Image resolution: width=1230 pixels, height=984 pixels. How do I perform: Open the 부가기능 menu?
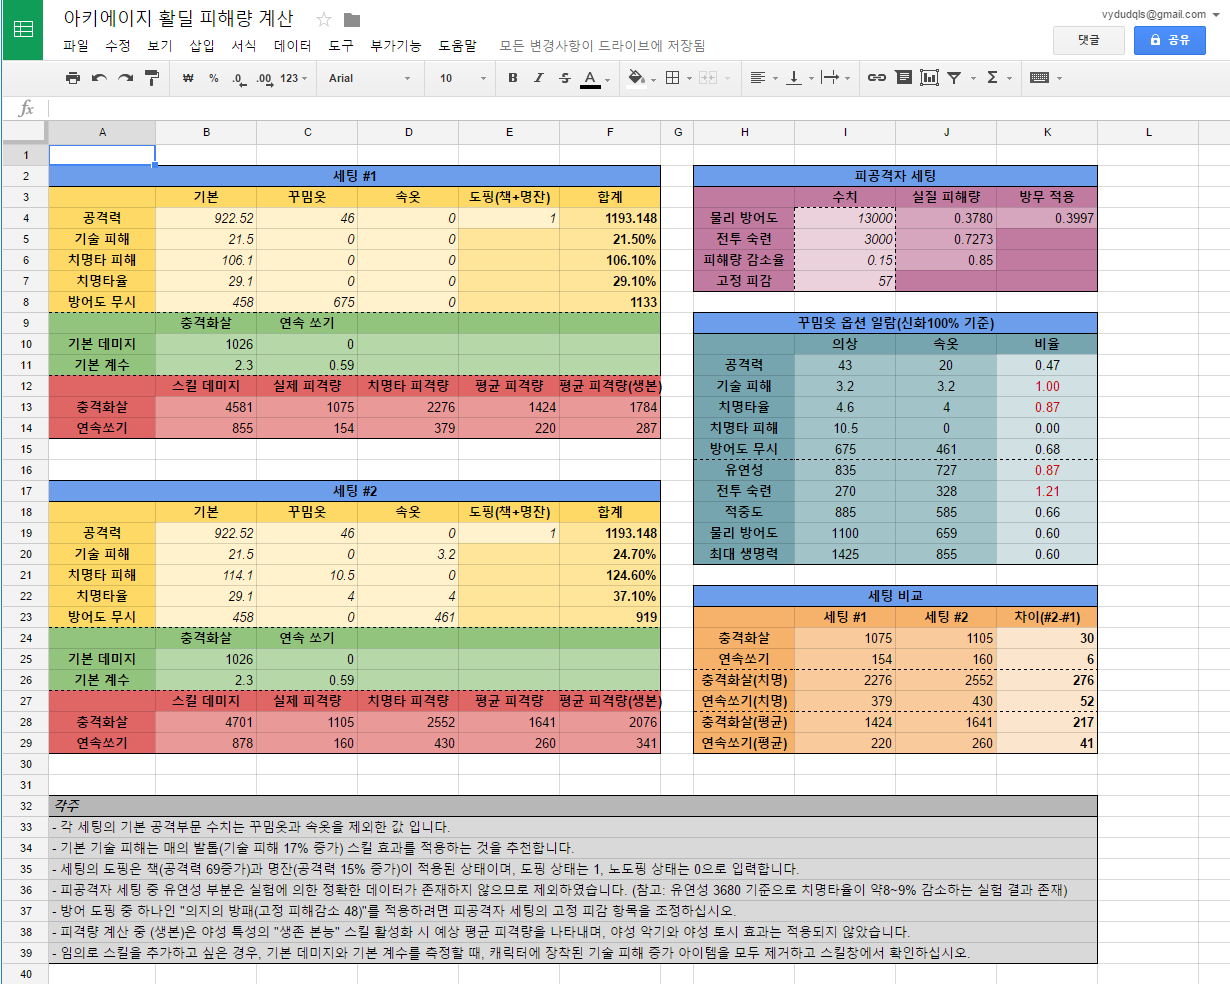tap(395, 46)
